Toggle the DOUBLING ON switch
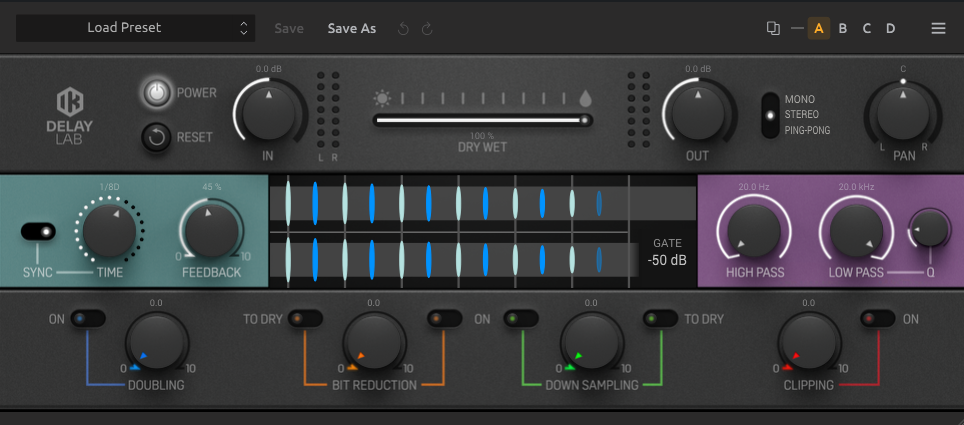Viewport: 964px width, 425px height. 88,319
